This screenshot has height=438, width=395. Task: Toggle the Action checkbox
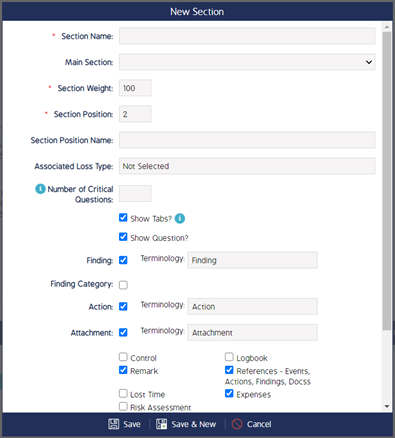[x=123, y=306]
